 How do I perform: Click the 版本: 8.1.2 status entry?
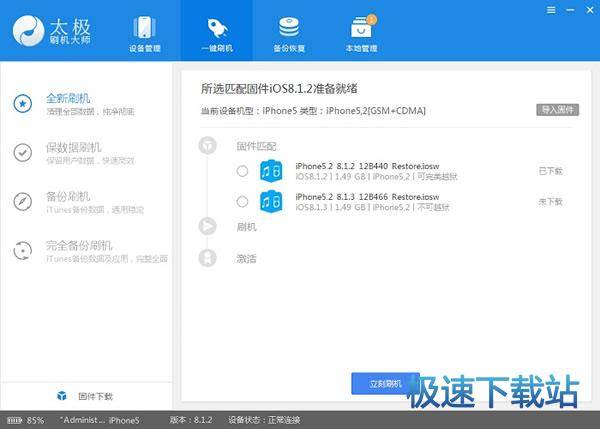coord(191,420)
